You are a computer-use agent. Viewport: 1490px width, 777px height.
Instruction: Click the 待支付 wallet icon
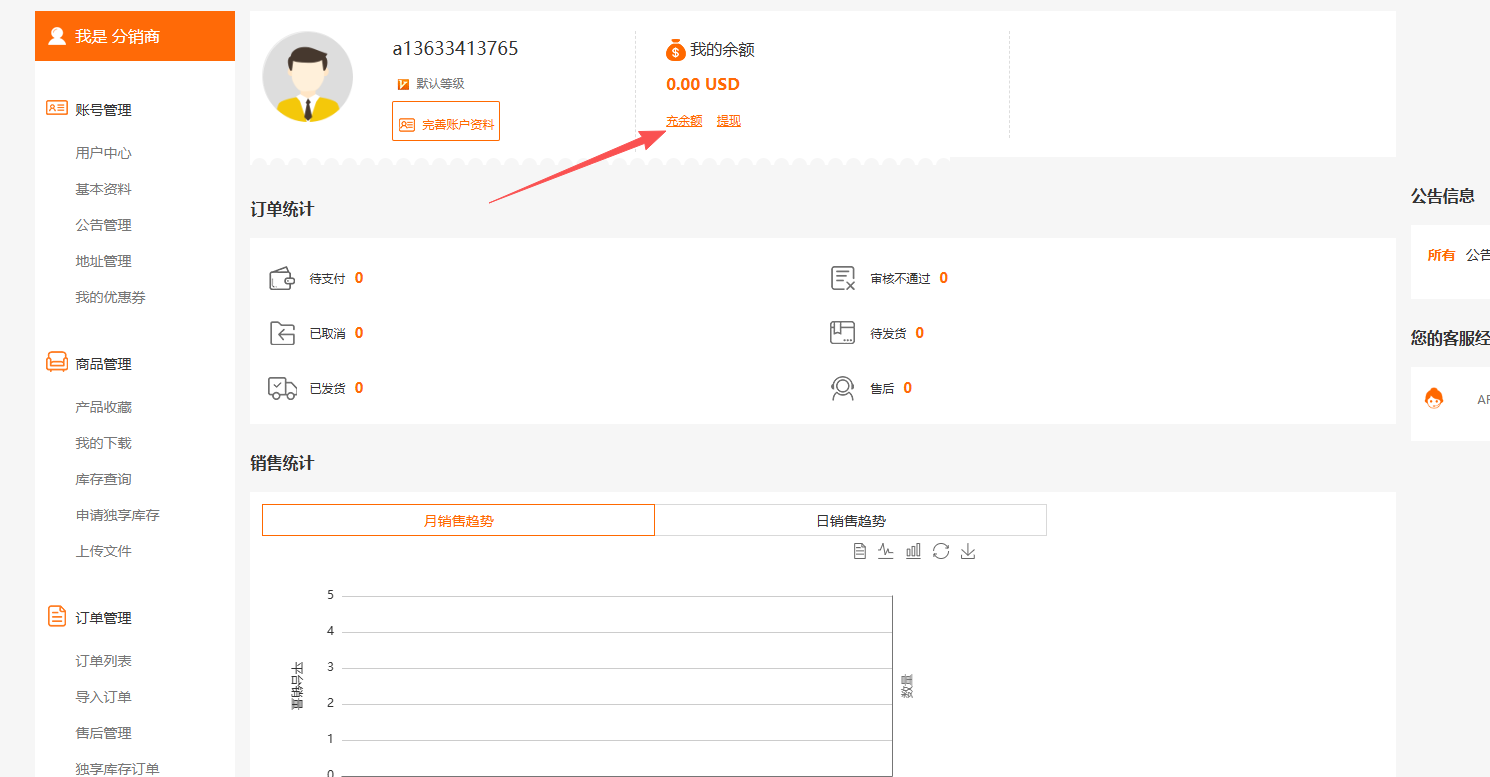coord(283,278)
